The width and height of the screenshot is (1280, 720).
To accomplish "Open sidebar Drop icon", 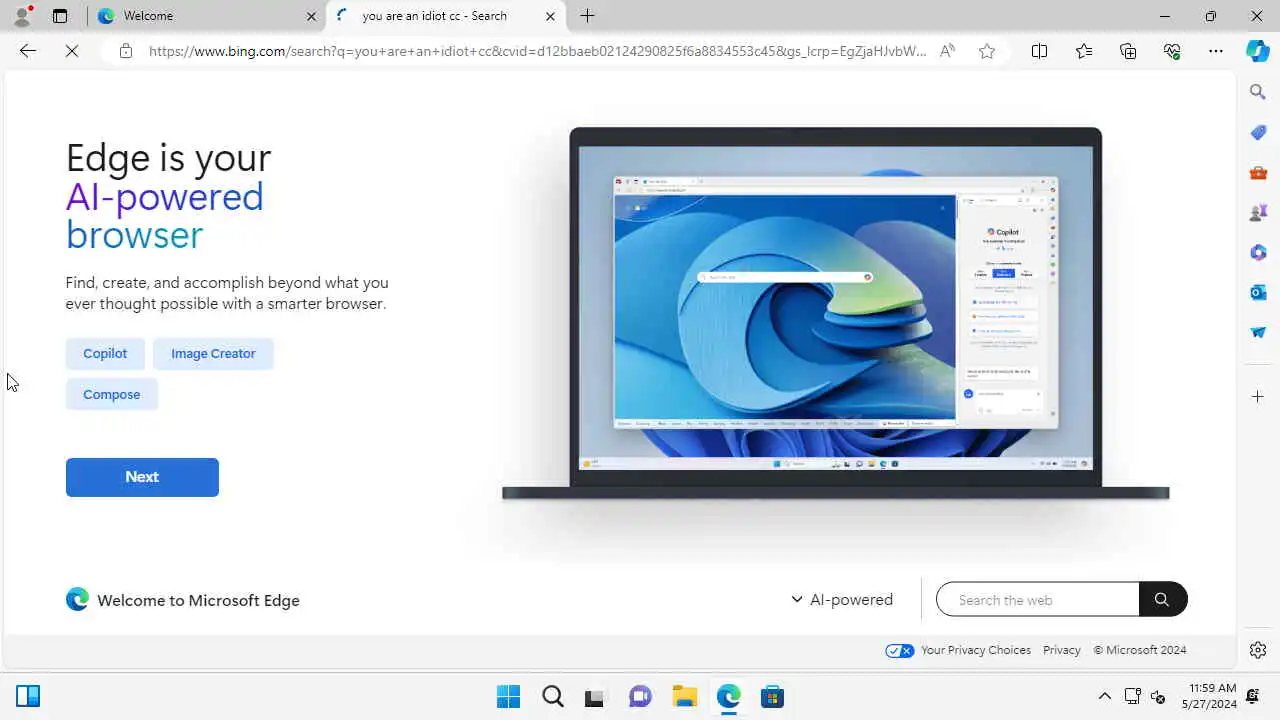I will pyautogui.click(x=1258, y=332).
